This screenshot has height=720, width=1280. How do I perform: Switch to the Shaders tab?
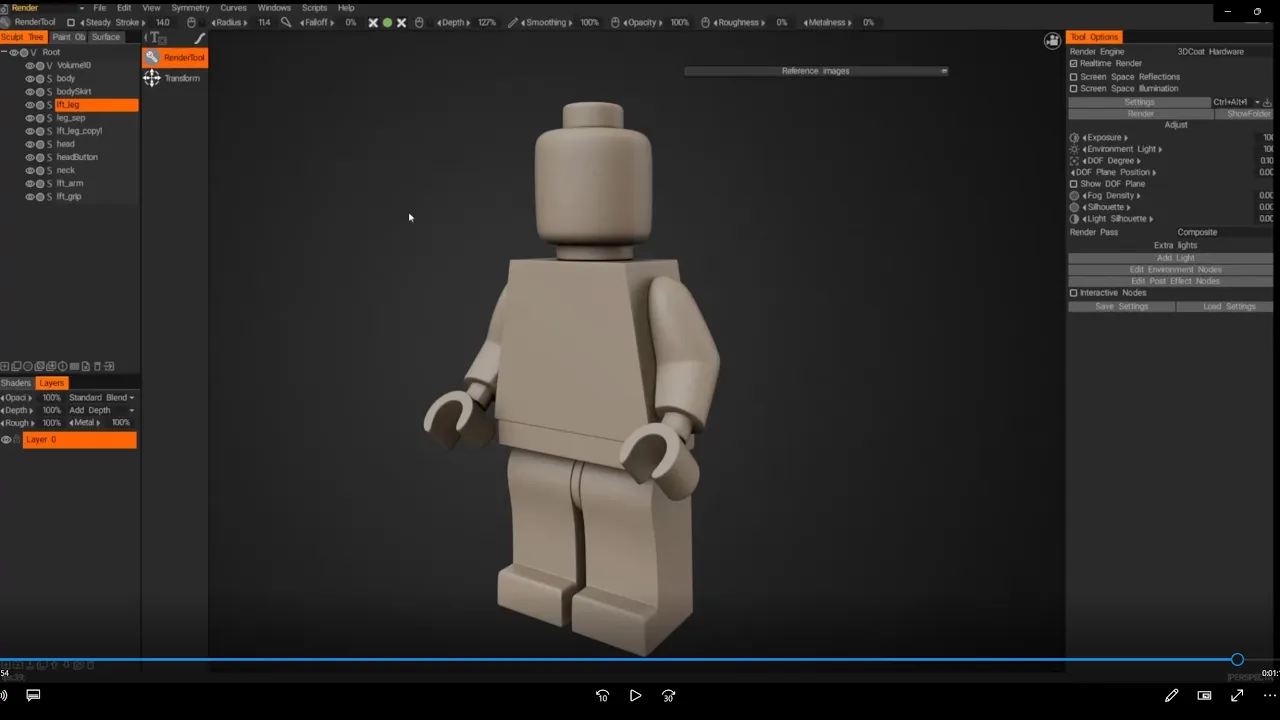coord(16,383)
